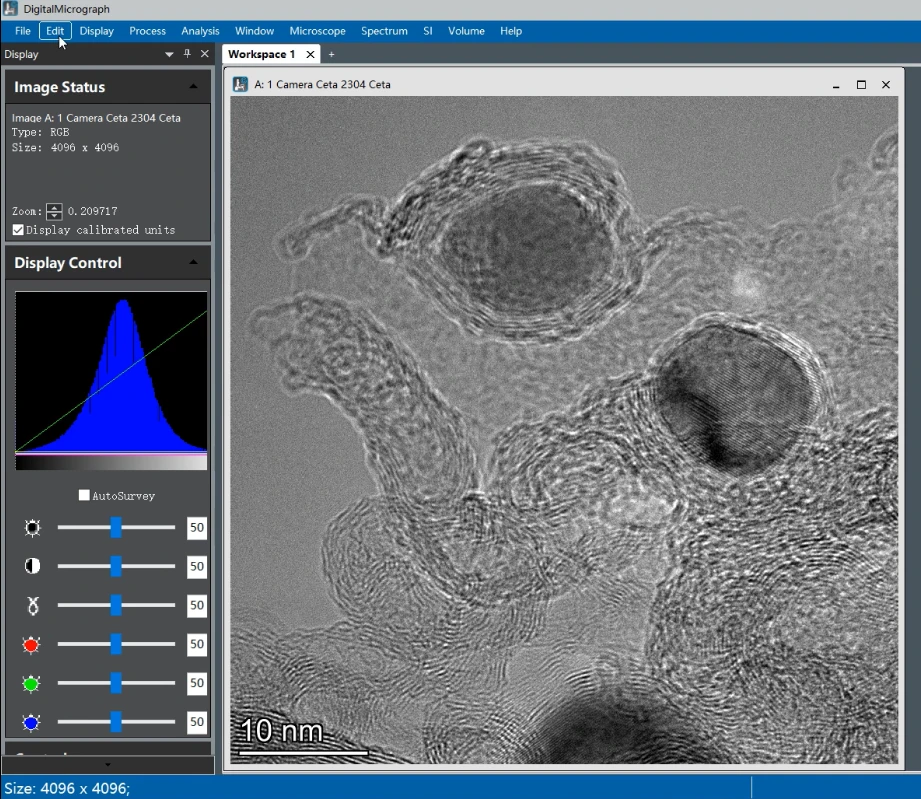Click the brightness icon in Display Control
Viewport: 921px width, 799px height.
[x=32, y=528]
